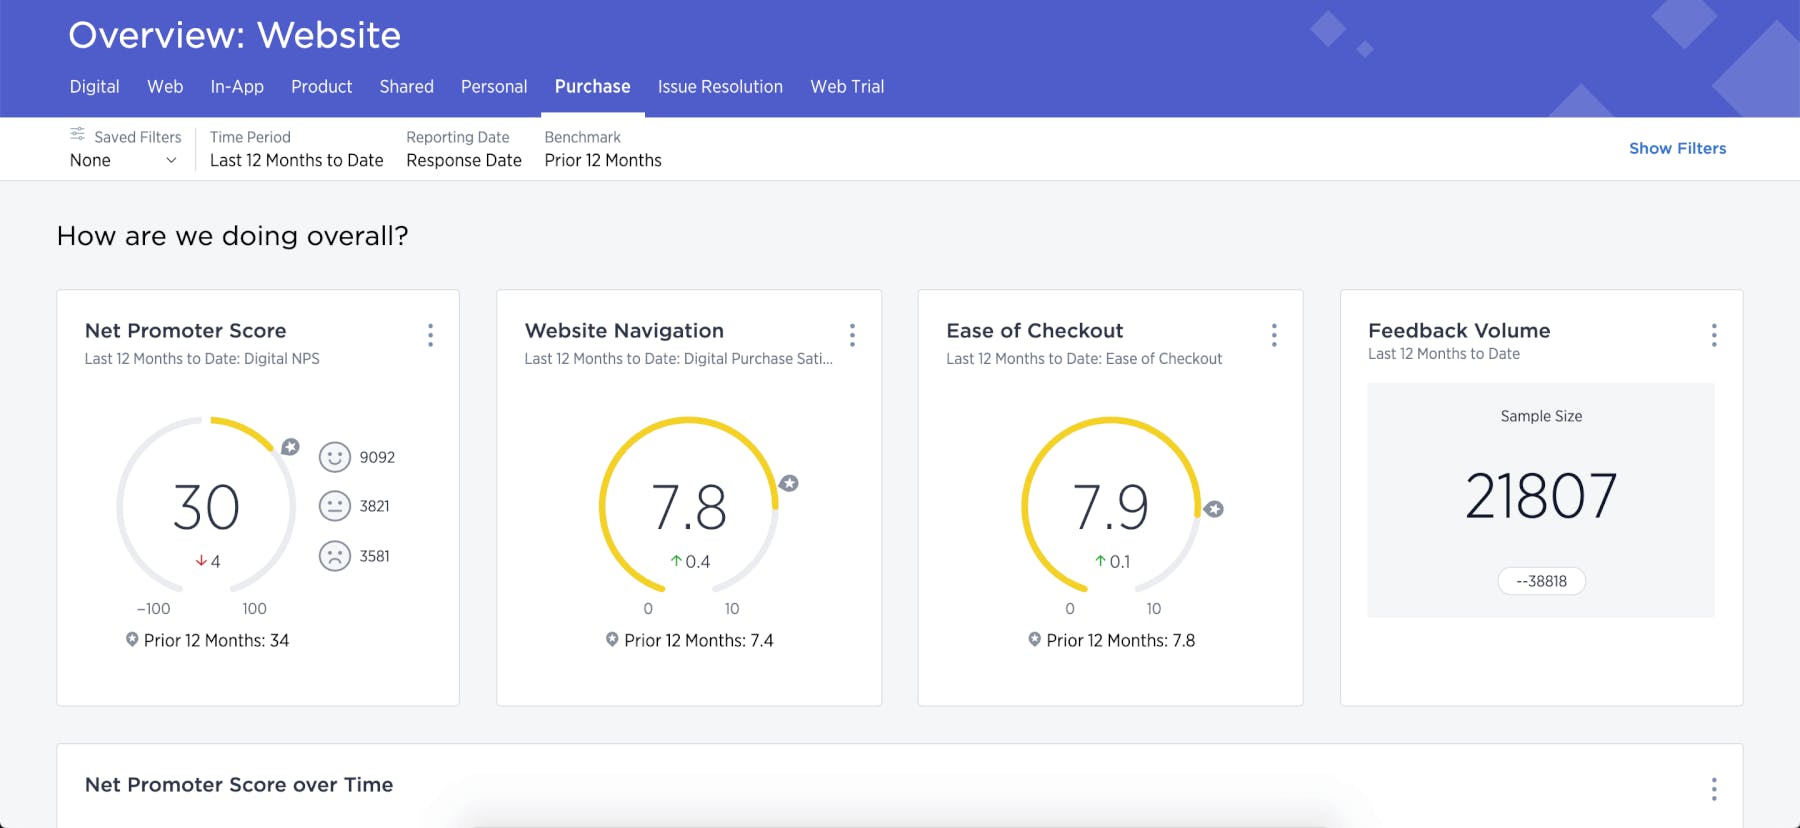Viewport: 1800px width, 828px height.
Task: Open Net Promoter Score over Time options menu
Action: pyautogui.click(x=1714, y=789)
